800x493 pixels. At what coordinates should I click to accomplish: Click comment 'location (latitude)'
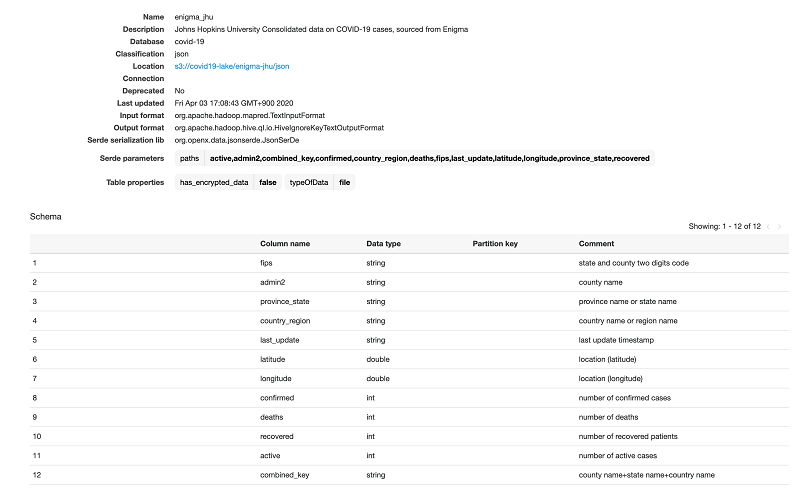[x=608, y=359]
